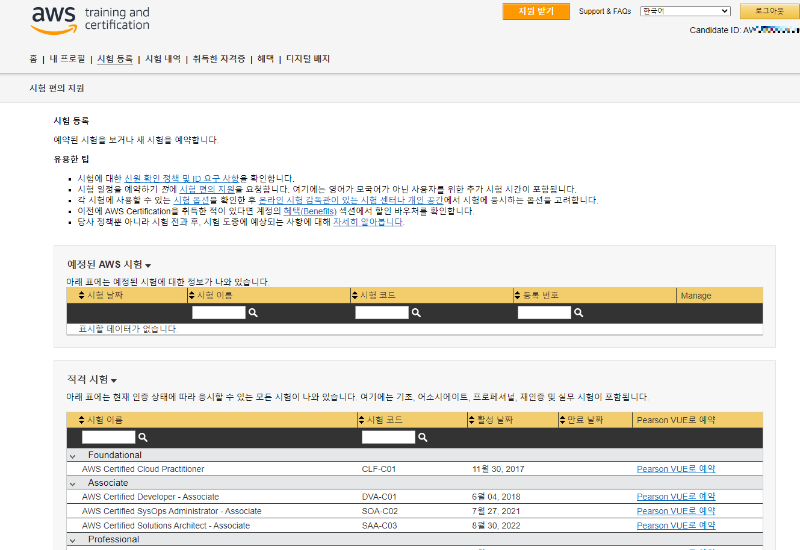The height and width of the screenshot is (550, 800).
Task: Click search magnifier for 시험 코드 in scheduled exams
Action: coord(416,313)
